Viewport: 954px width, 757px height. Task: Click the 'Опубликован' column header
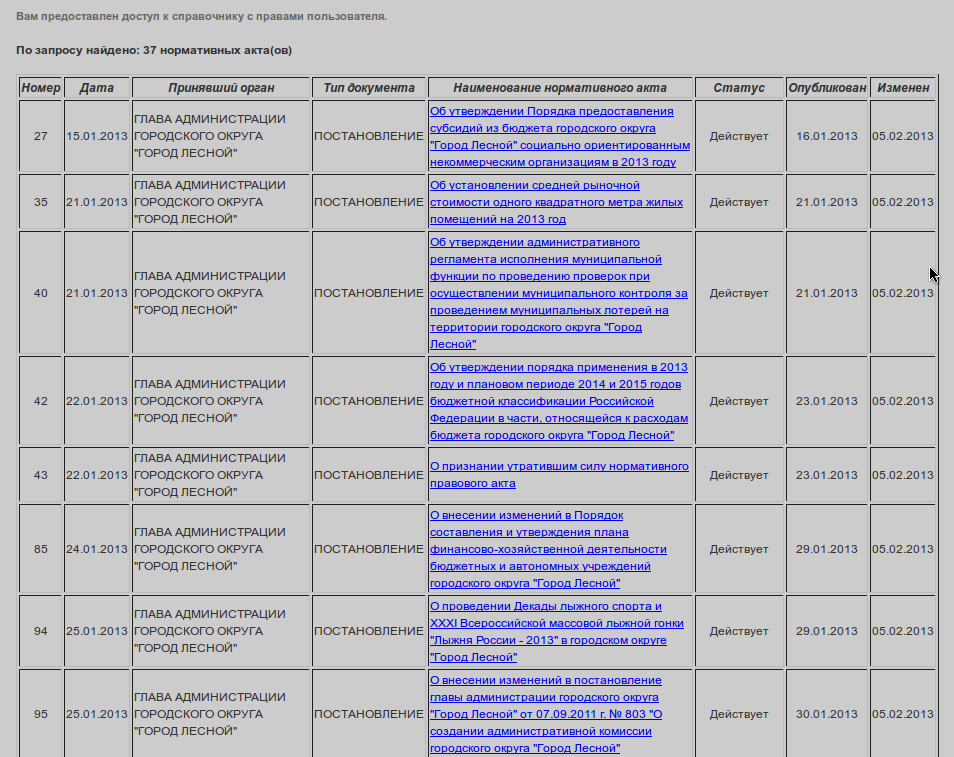tap(827, 88)
